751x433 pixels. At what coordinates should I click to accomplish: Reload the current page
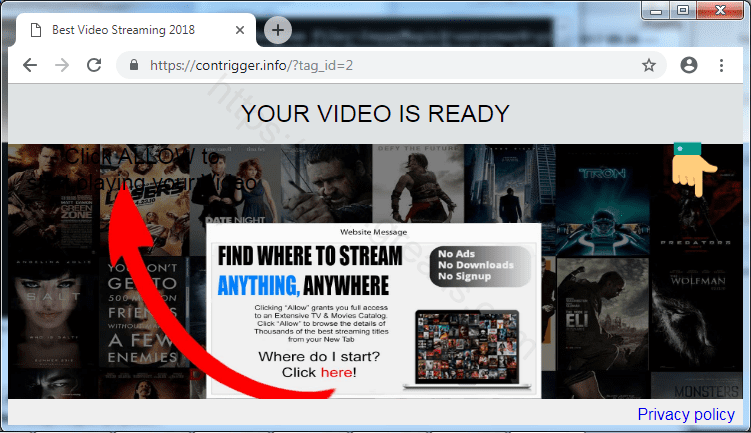coord(94,65)
